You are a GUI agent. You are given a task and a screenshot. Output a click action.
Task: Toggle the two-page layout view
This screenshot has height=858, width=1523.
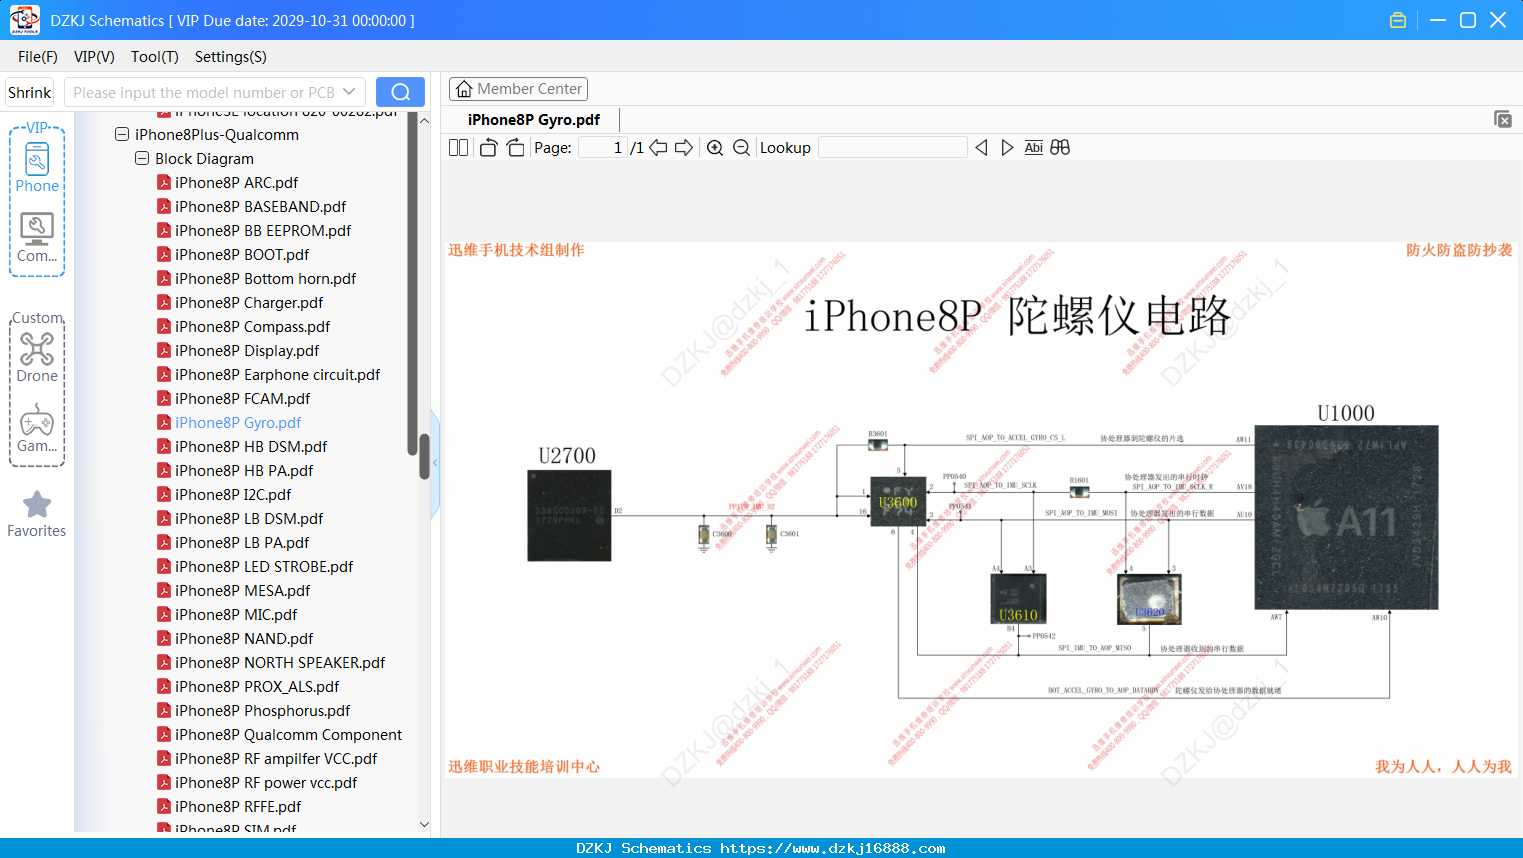click(458, 148)
